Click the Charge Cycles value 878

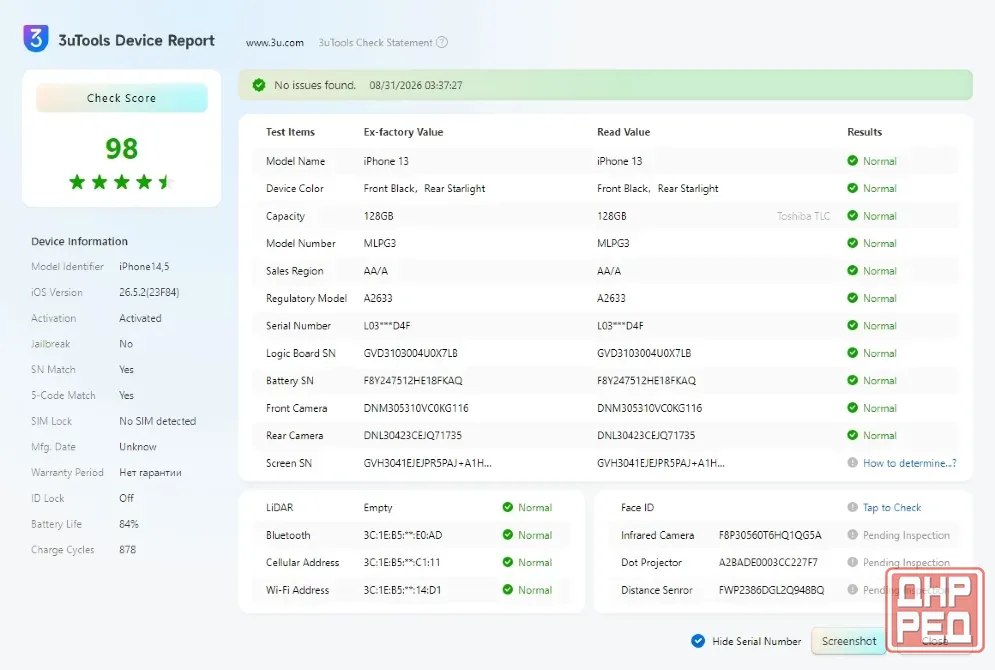click(x=128, y=549)
